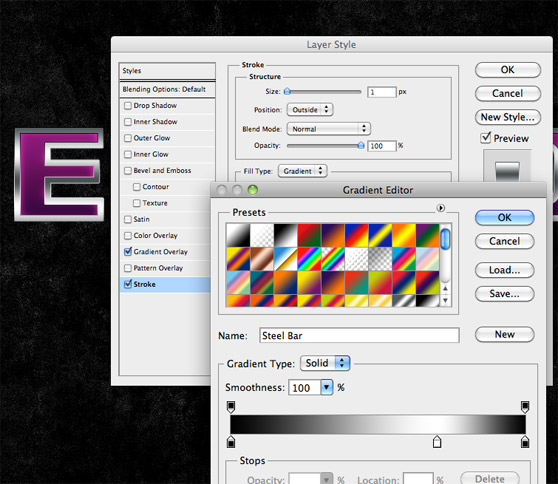Choose the Red to Green gradient preset
The height and width of the screenshot is (484, 558).
pyautogui.click(x=309, y=235)
